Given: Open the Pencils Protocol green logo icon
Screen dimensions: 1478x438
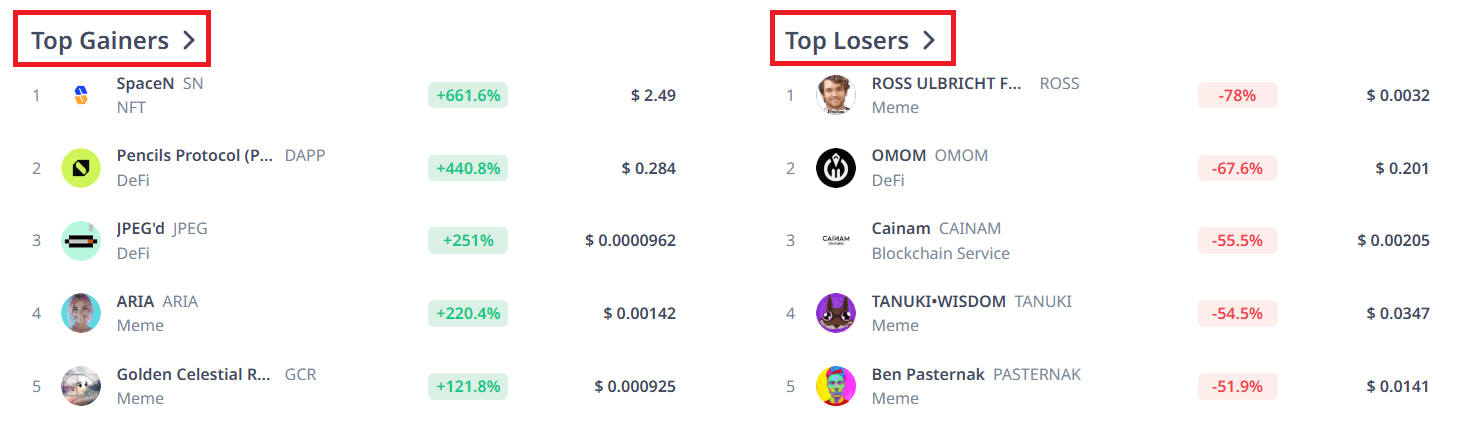Looking at the screenshot, I should (81, 168).
